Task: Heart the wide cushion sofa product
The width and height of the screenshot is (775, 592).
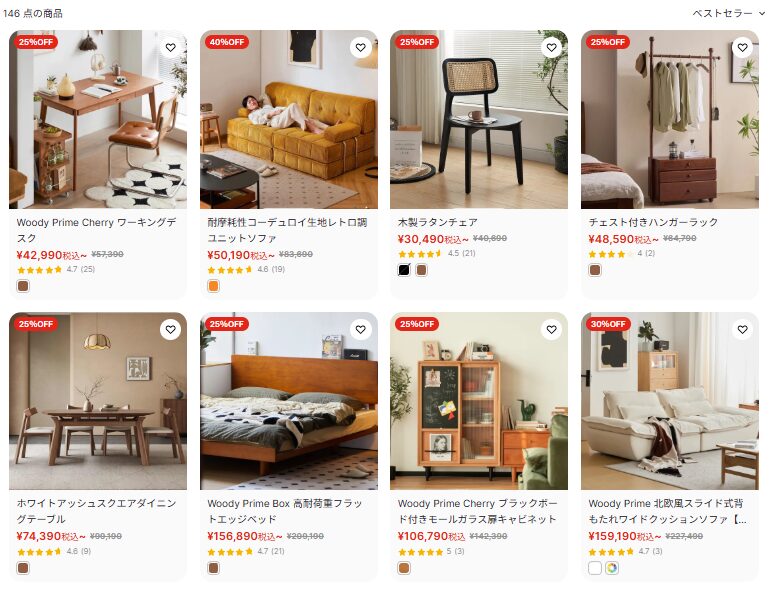Action: click(x=742, y=329)
